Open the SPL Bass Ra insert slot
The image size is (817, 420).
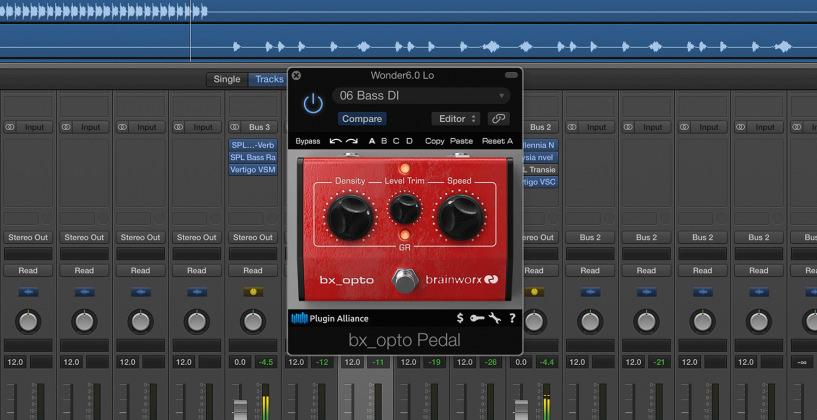click(x=253, y=157)
